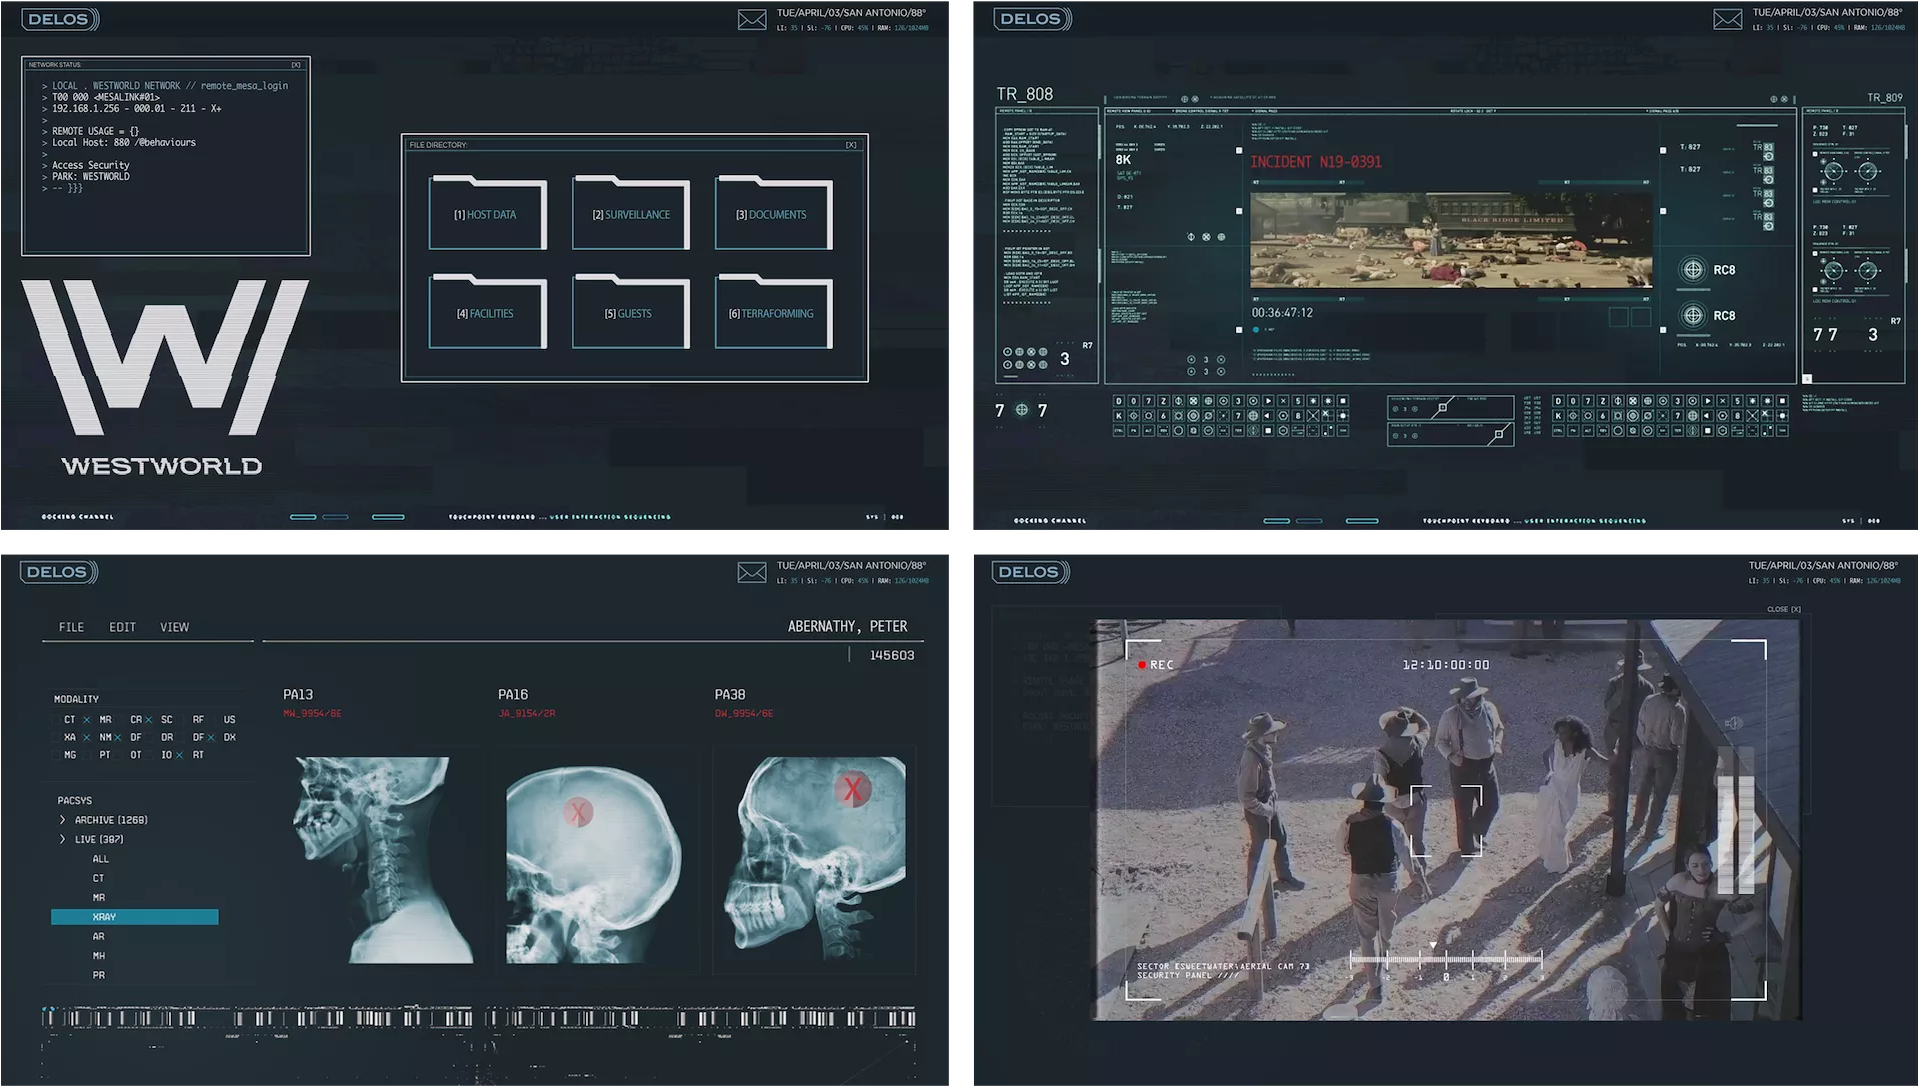Screen dimensions: 1918x1086
Task: Click the red REC indicator dot
Action: [1142, 665]
